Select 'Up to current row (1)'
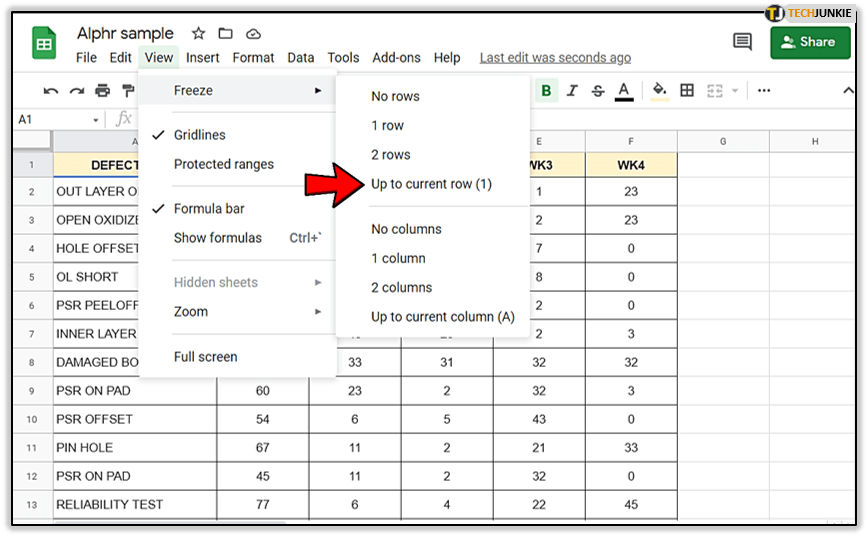The image size is (868, 537). click(431, 184)
